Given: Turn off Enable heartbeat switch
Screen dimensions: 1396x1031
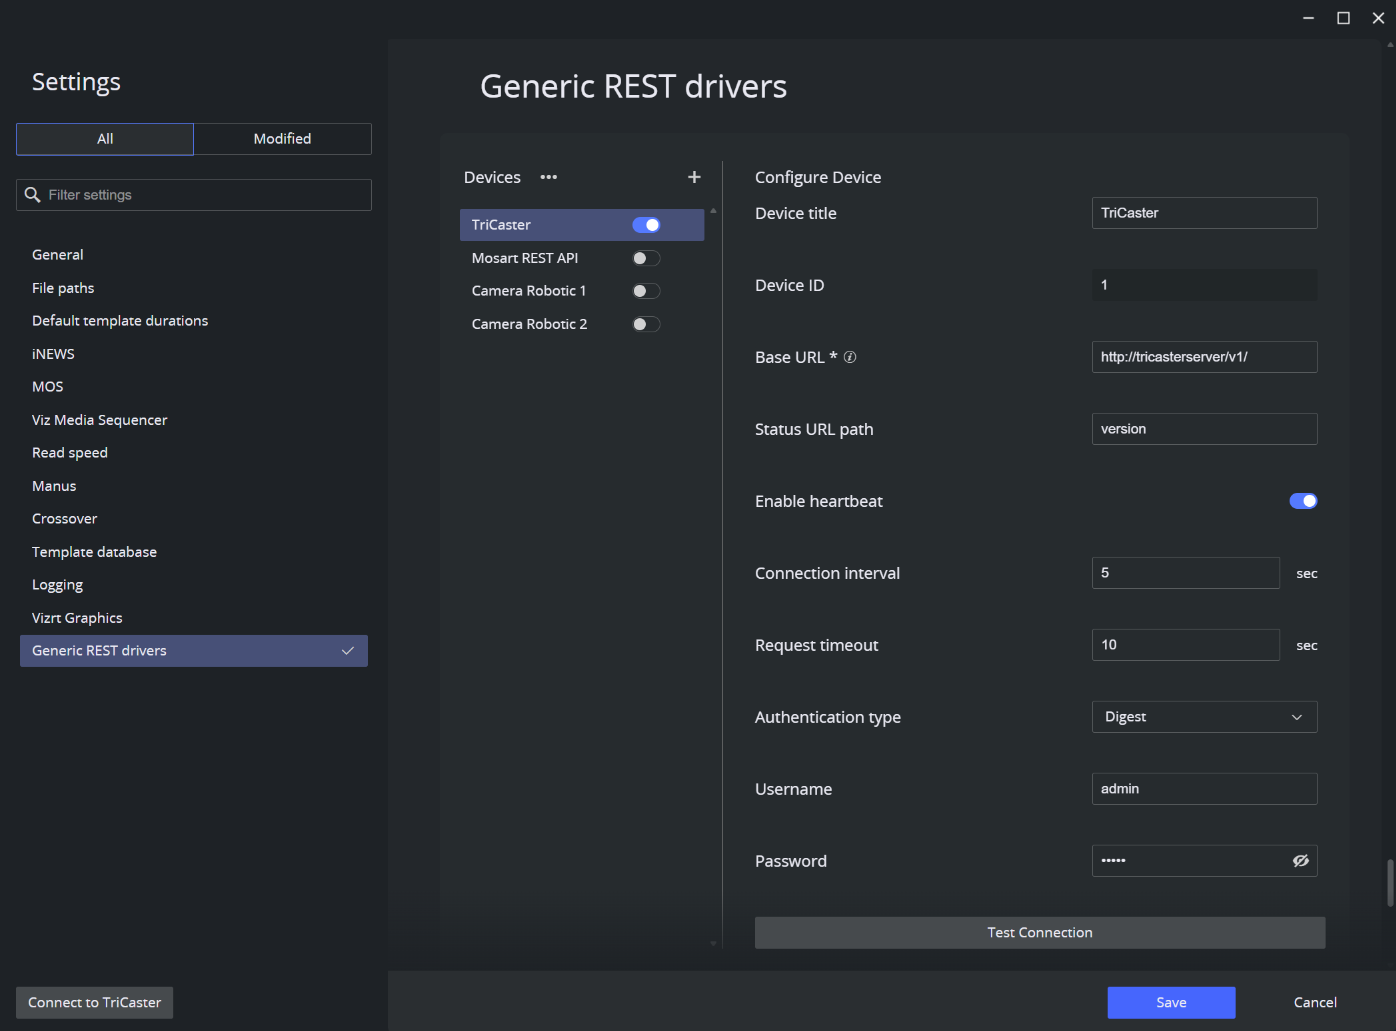Looking at the screenshot, I should click(1303, 501).
